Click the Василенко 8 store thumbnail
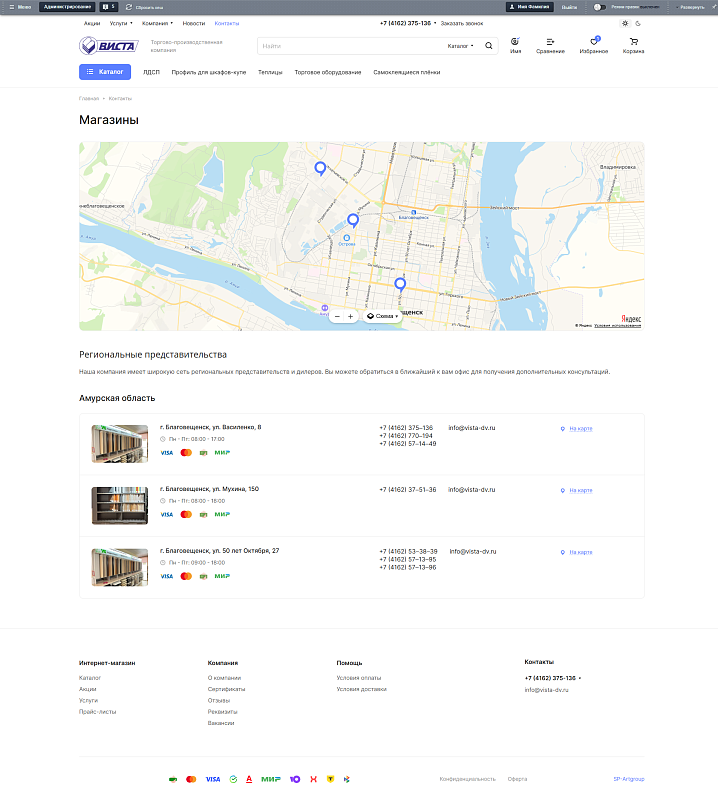The height and width of the screenshot is (800, 718). tap(120, 443)
